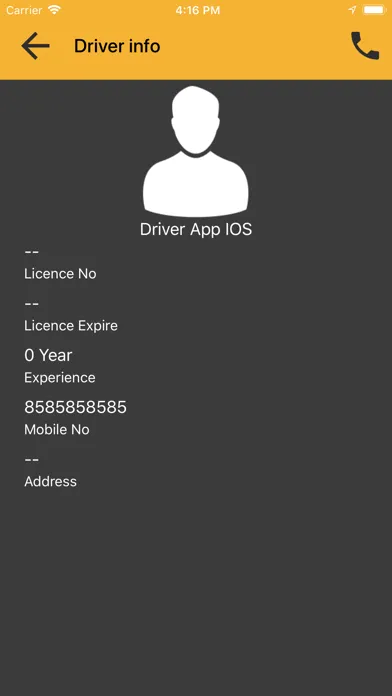Tap the Carrier text in status bar

[x=24, y=10]
